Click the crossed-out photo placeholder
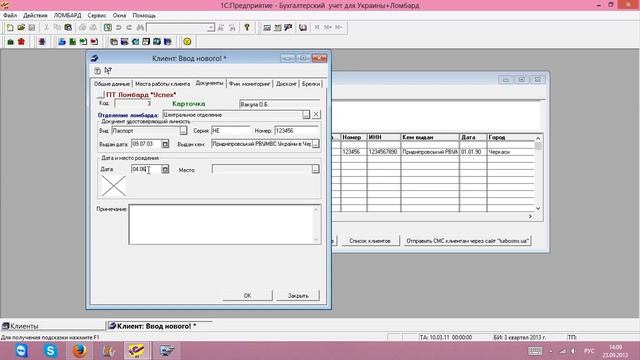Screen dimensions: 640x360 coord(113,186)
